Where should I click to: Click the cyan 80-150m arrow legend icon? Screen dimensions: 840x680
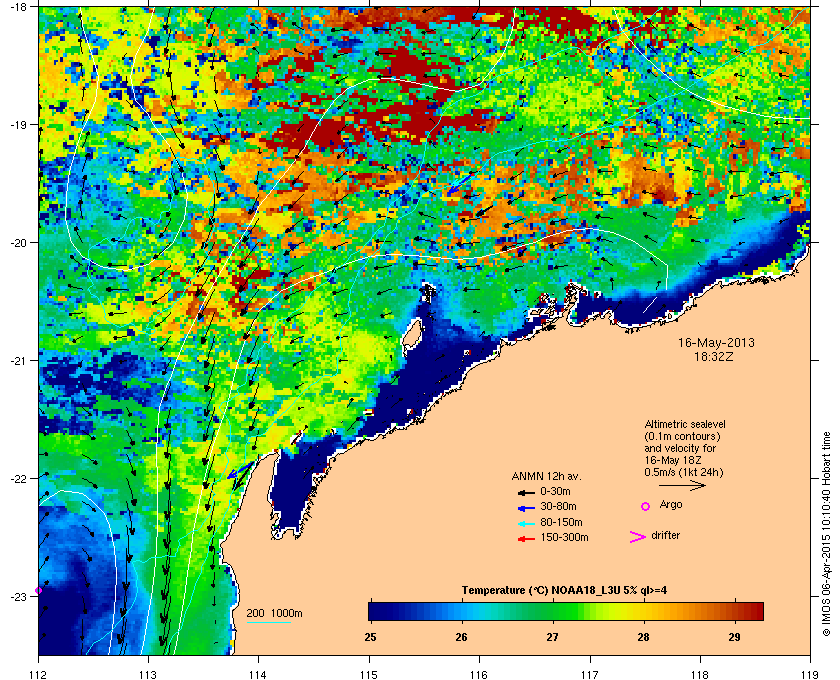point(526,524)
